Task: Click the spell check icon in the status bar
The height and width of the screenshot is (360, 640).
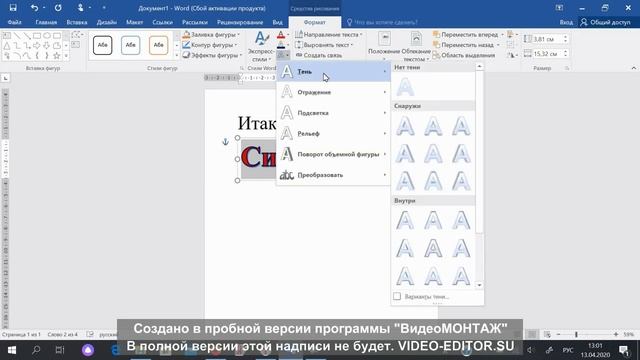Action: (90, 334)
